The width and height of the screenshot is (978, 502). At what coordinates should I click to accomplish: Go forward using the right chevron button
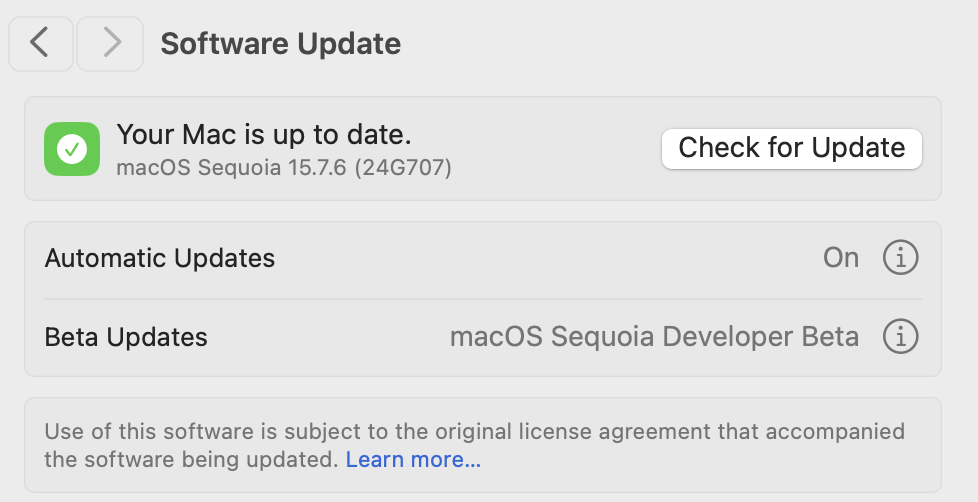coord(110,44)
